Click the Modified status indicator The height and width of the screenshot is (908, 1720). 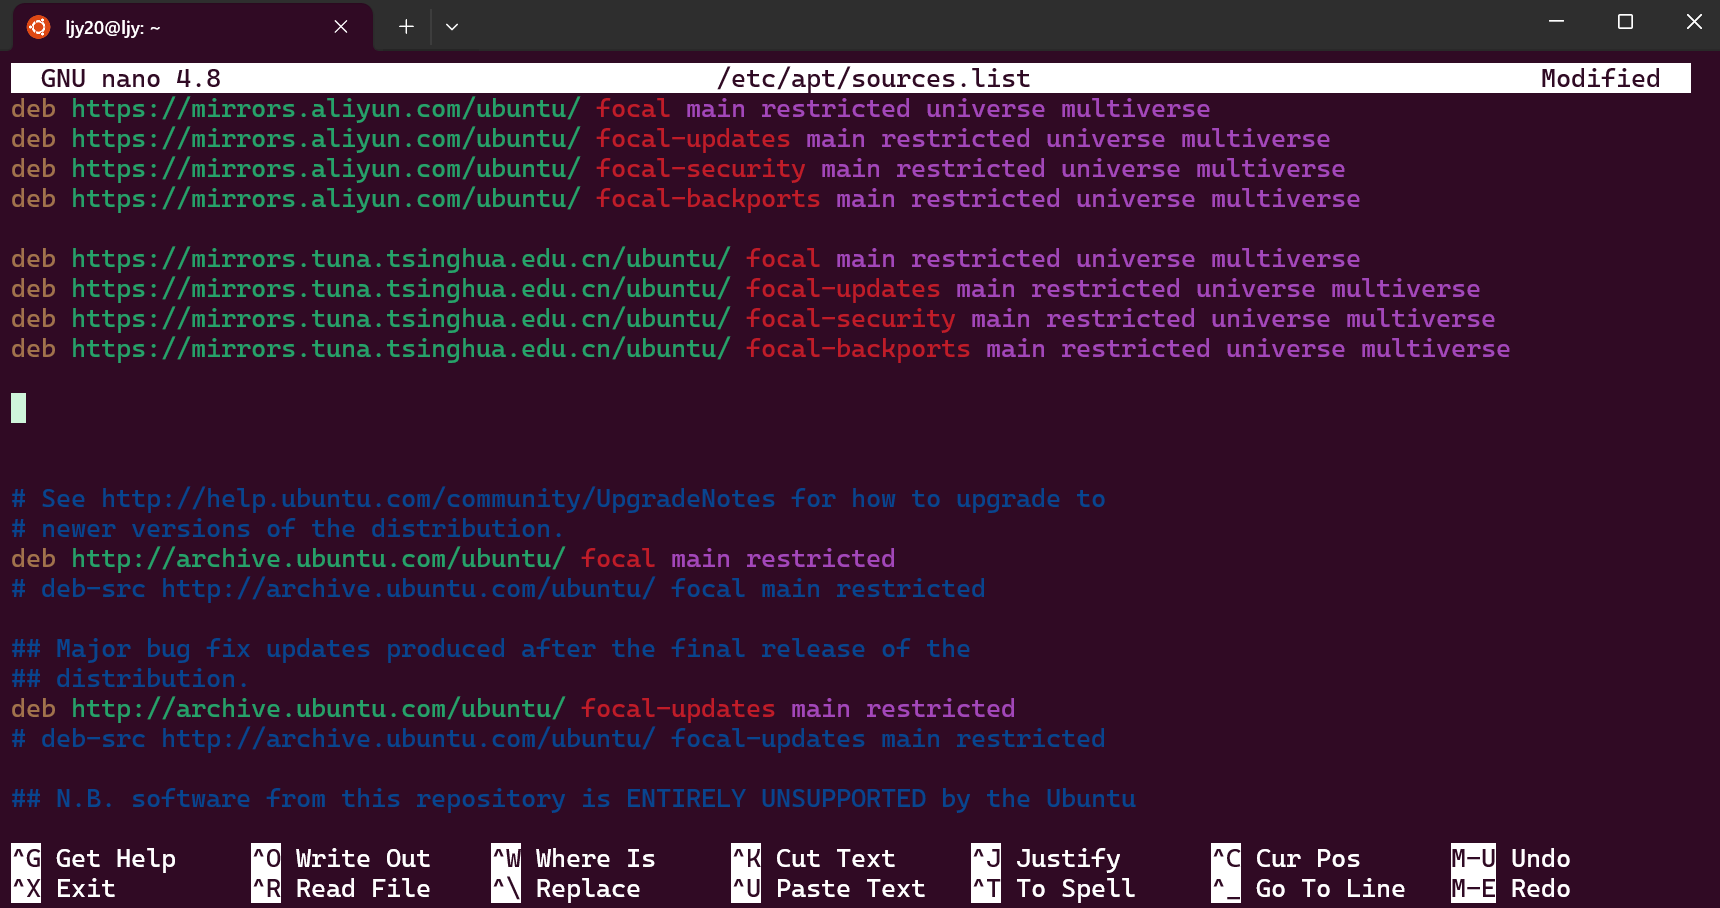coord(1600,79)
